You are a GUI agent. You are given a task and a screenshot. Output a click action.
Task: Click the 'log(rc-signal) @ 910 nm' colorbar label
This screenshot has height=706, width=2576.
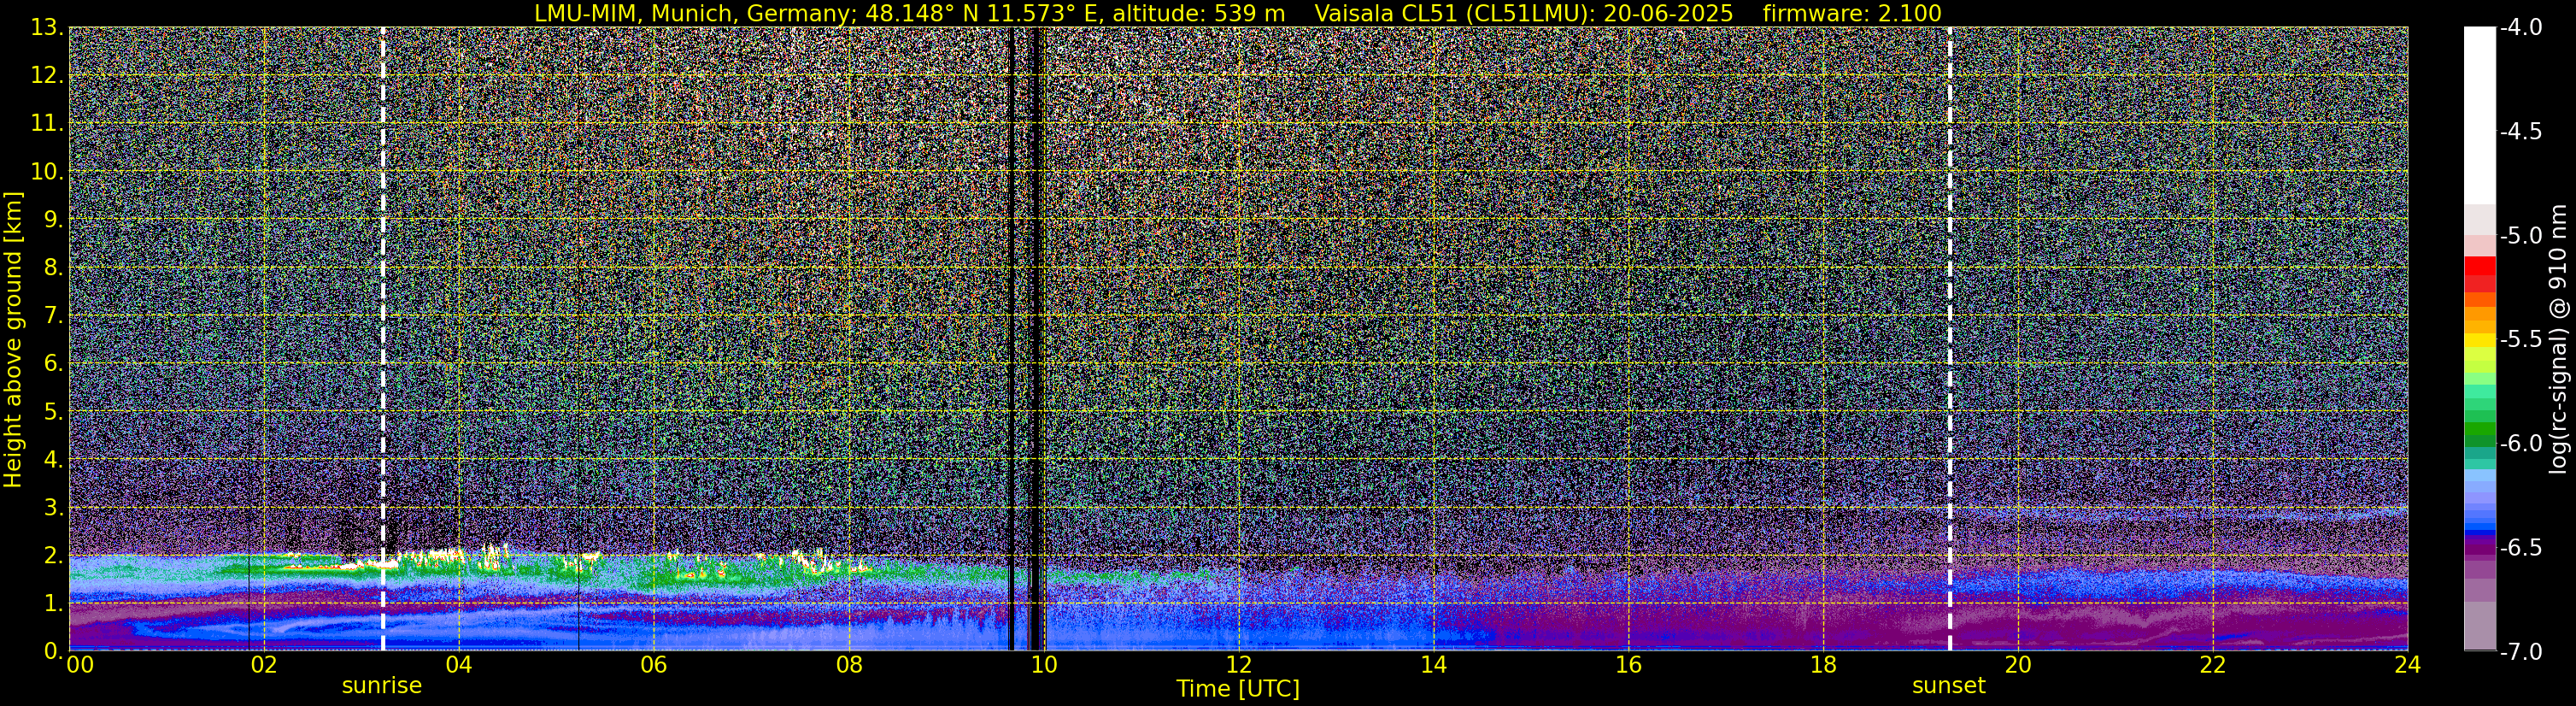(2559, 339)
